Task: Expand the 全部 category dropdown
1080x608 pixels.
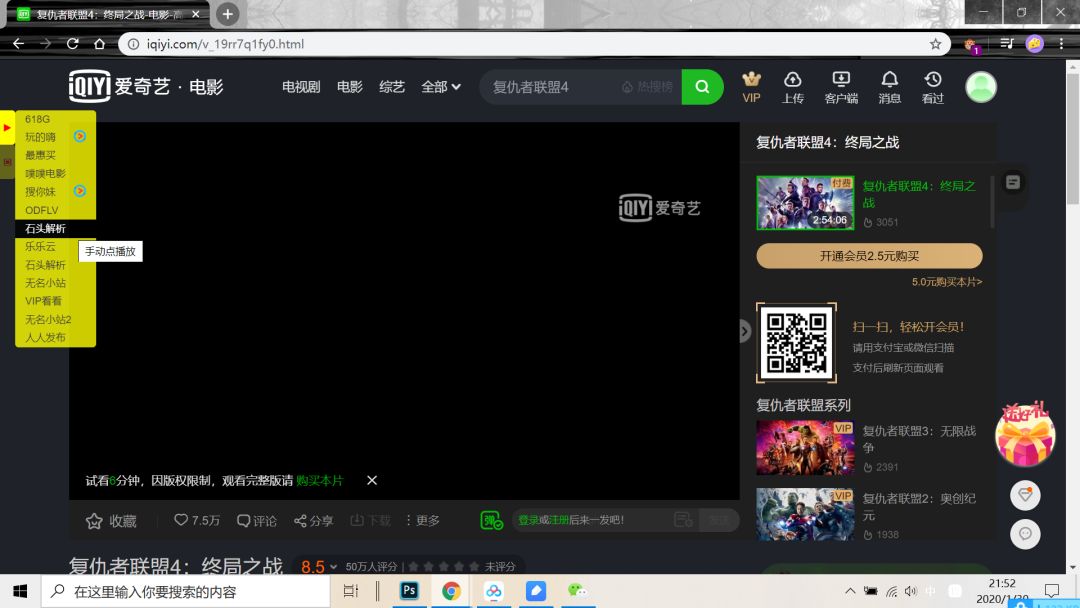Action: coord(440,87)
